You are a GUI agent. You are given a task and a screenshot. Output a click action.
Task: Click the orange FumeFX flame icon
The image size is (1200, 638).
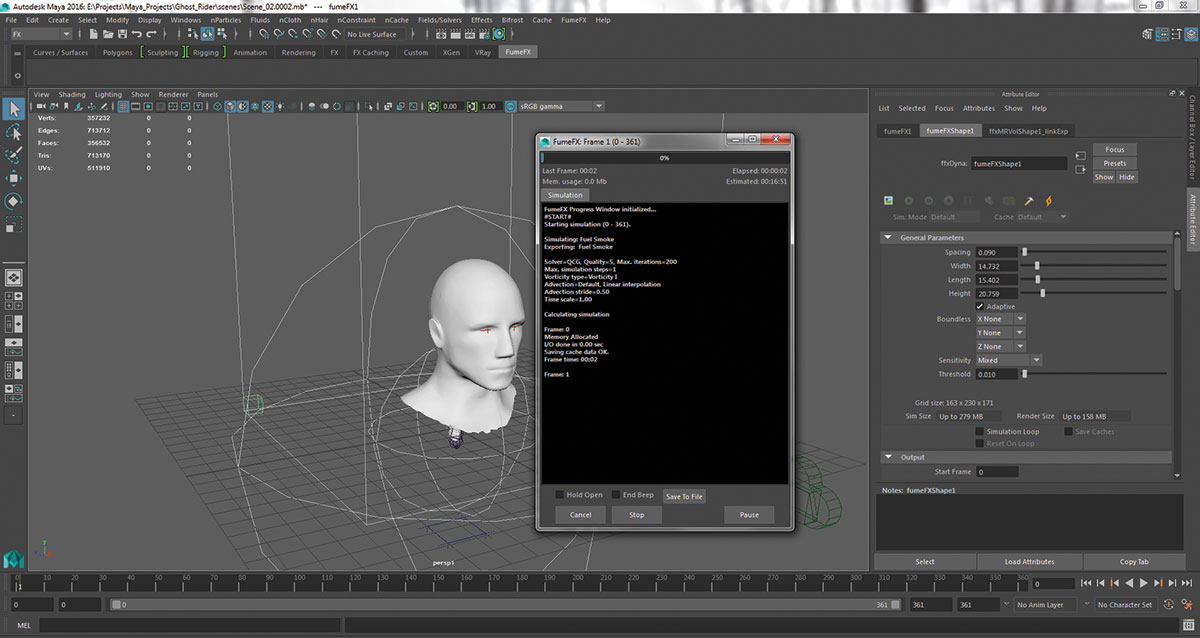point(1048,201)
